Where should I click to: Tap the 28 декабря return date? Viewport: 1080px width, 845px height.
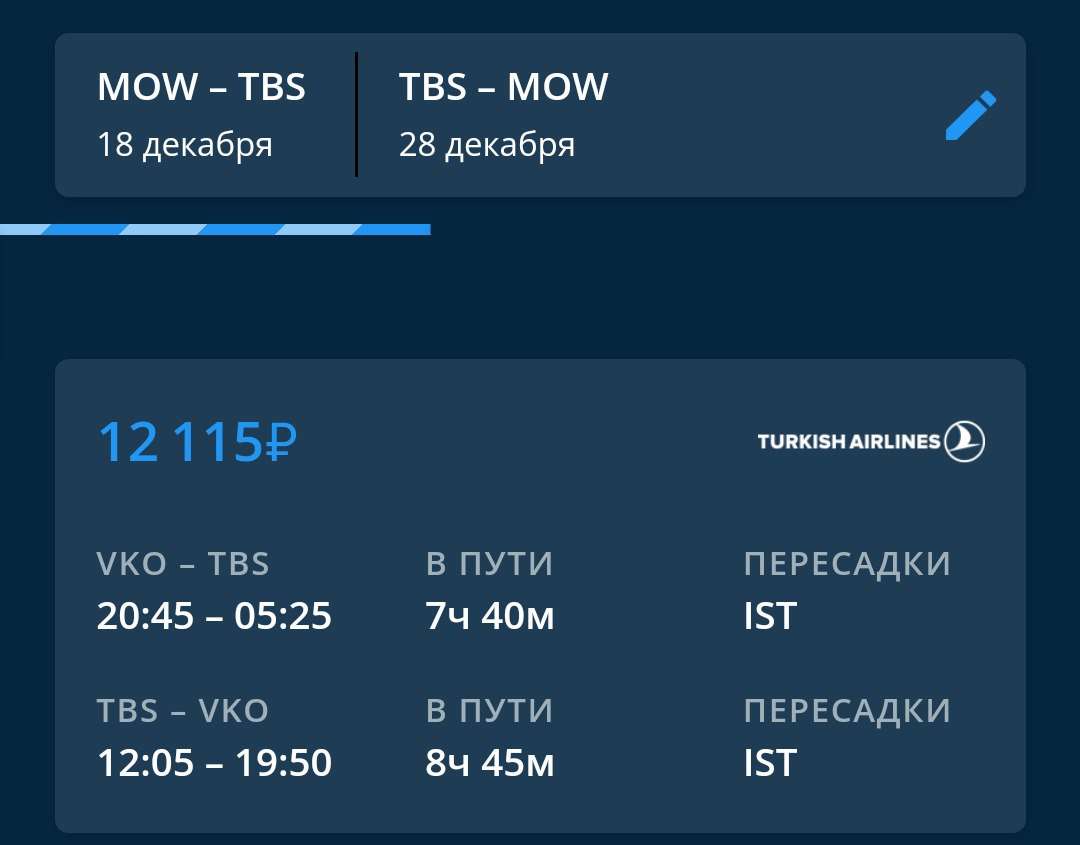tap(487, 145)
